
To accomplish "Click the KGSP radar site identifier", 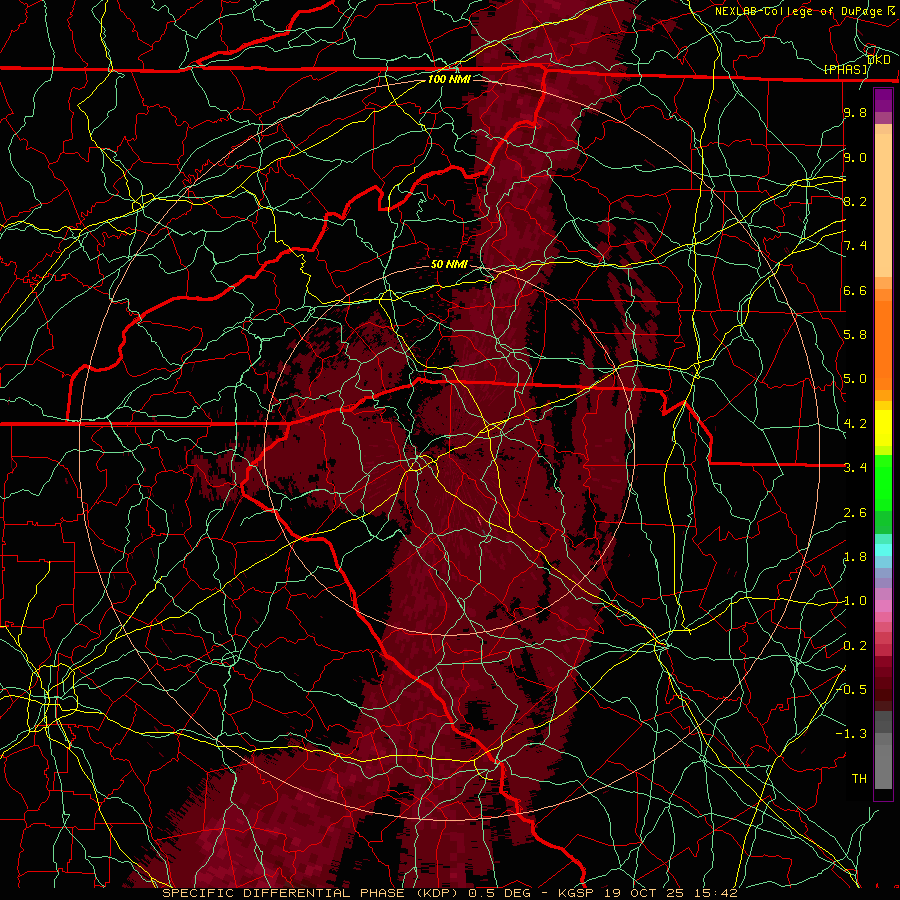I will [x=574, y=893].
